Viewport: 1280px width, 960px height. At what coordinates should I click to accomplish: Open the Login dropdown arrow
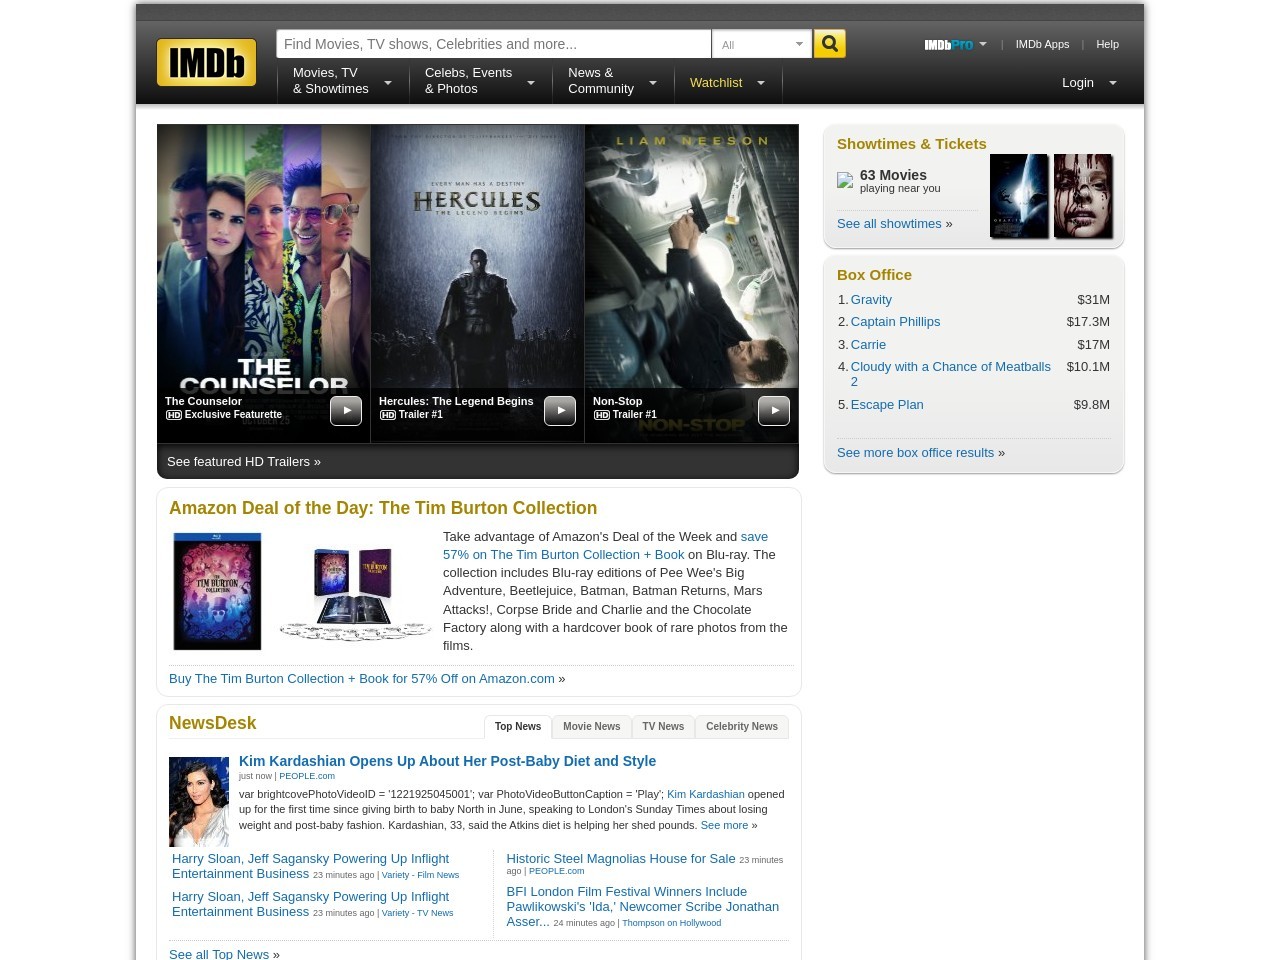pyautogui.click(x=1113, y=83)
